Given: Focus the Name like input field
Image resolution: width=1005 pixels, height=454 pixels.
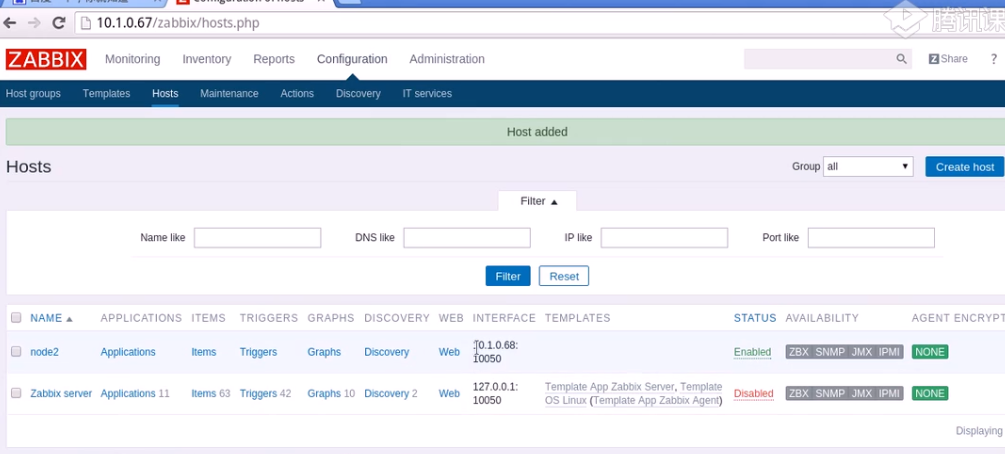Looking at the screenshot, I should pyautogui.click(x=257, y=238).
